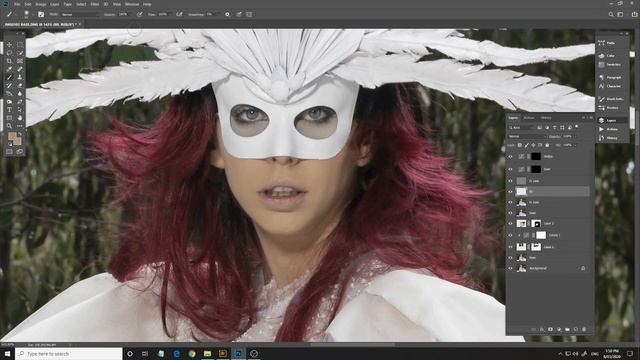Open the layer blend mode dropdown
Viewport: 640px width, 360px height.
(x=527, y=136)
